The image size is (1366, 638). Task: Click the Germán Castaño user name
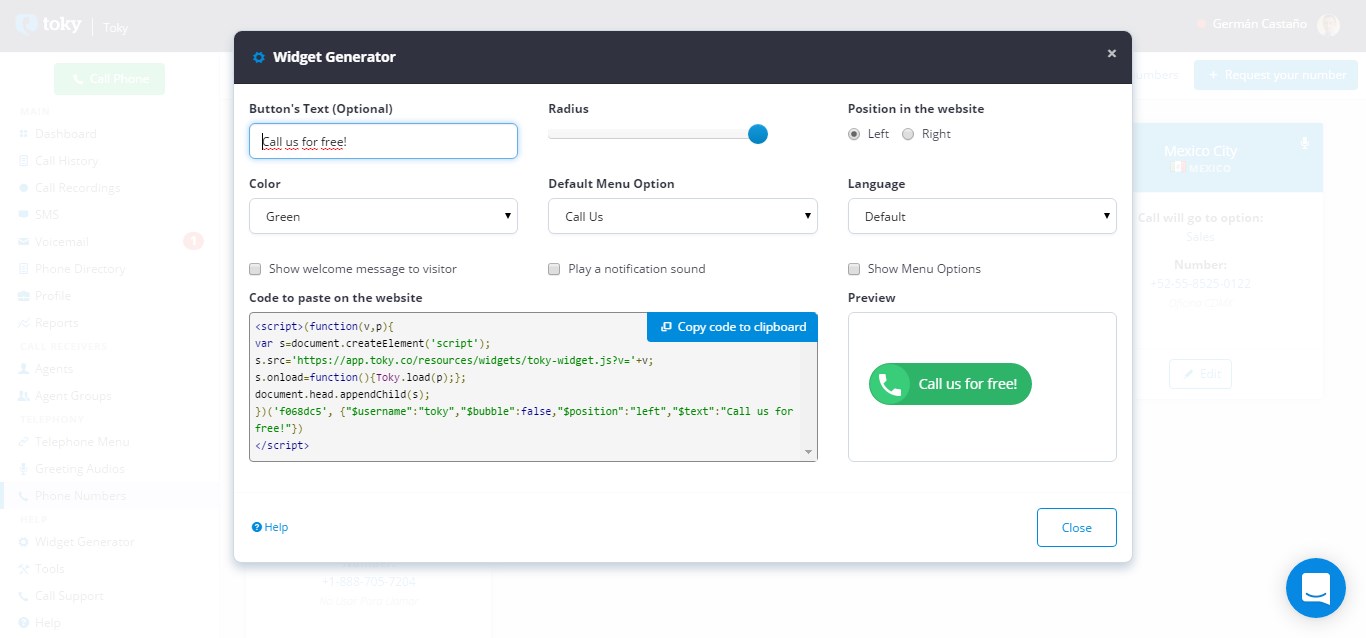point(1259,24)
